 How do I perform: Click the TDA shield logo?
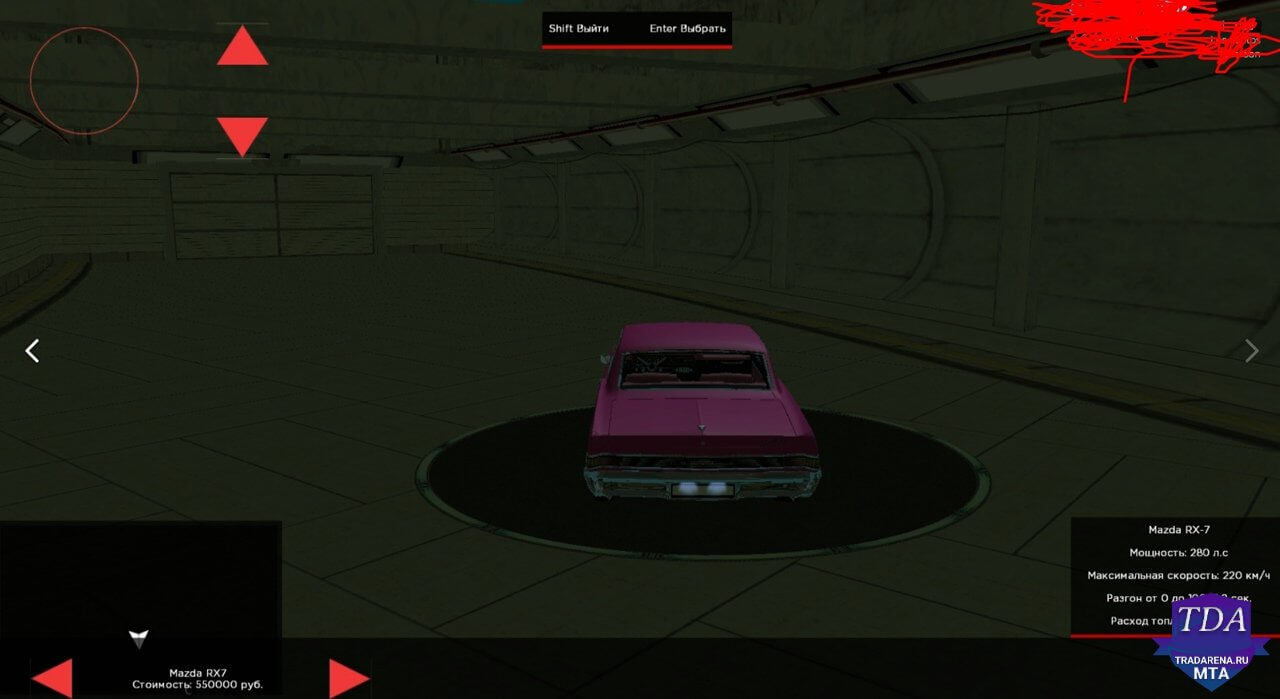[x=1211, y=642]
